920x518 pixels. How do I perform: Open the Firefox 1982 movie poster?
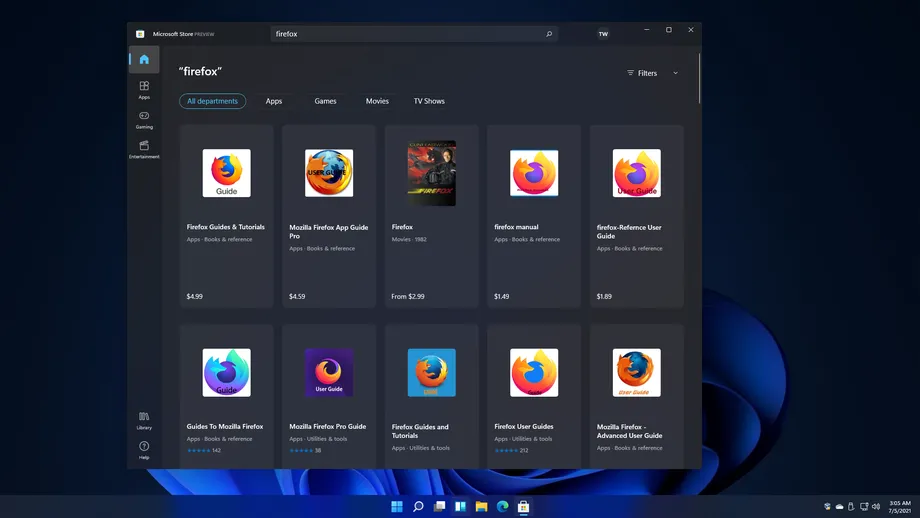[431, 173]
